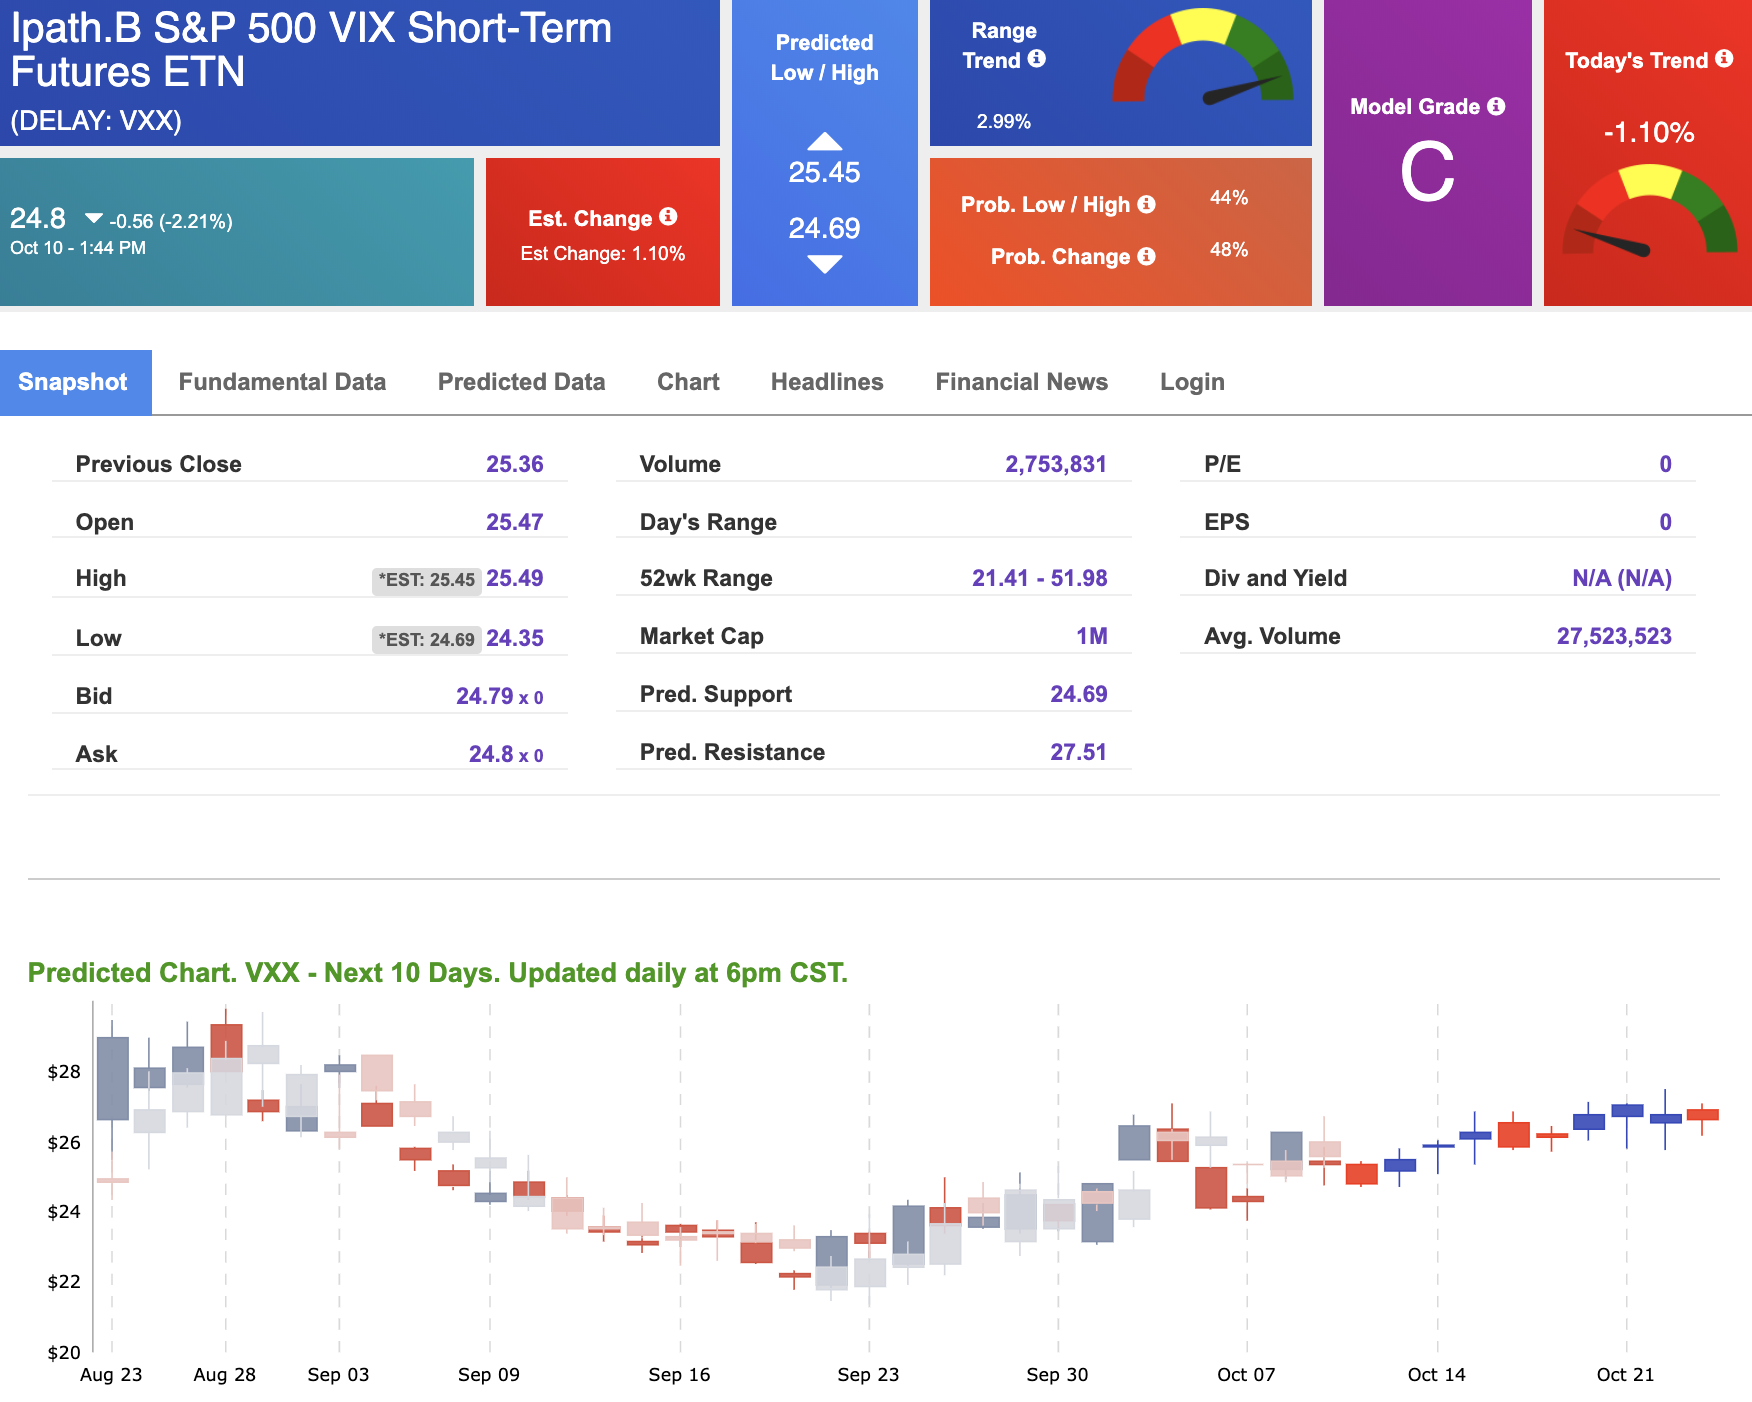Click the Previous Close value 25.36
This screenshot has height=1402, width=1752.
click(514, 464)
